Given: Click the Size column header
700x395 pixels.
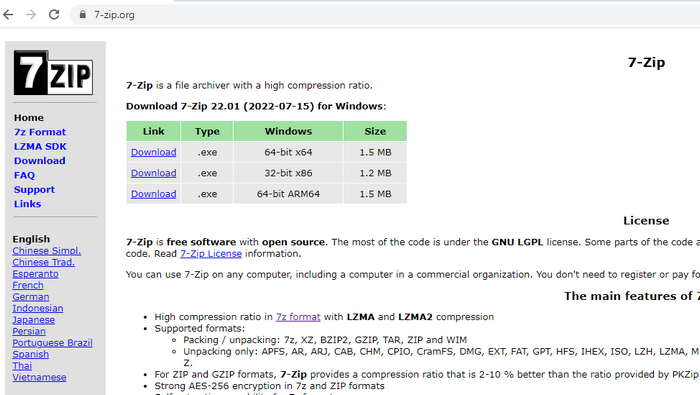Looking at the screenshot, I should coord(375,131).
